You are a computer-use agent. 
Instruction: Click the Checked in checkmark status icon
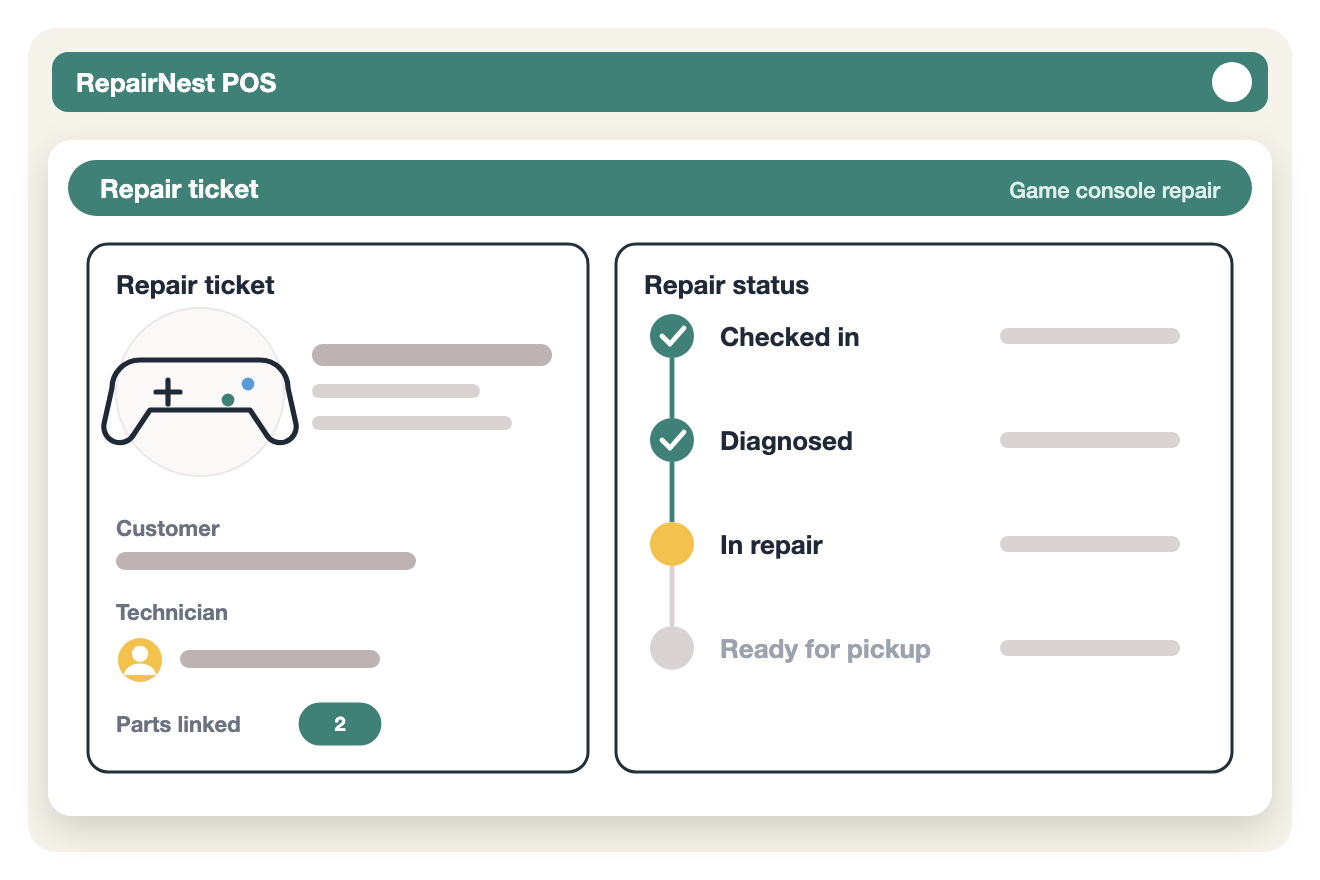[672, 337]
